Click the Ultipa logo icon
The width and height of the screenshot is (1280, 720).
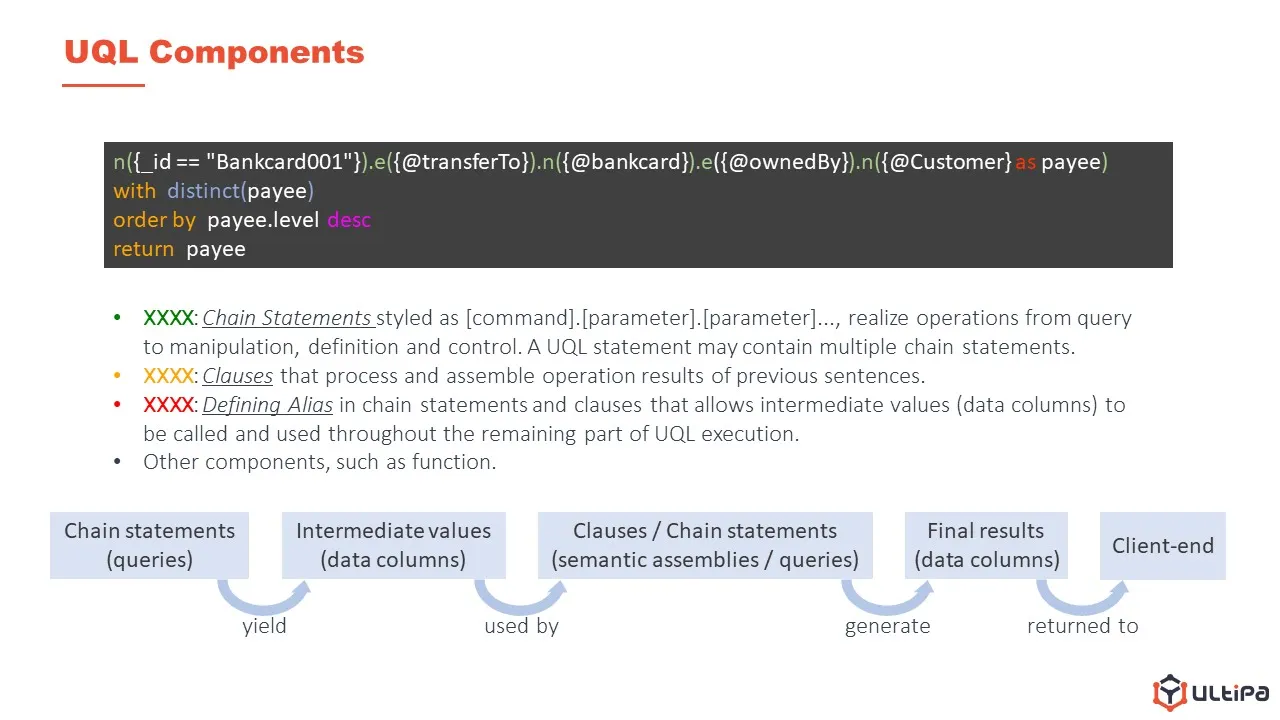[x=1169, y=693]
